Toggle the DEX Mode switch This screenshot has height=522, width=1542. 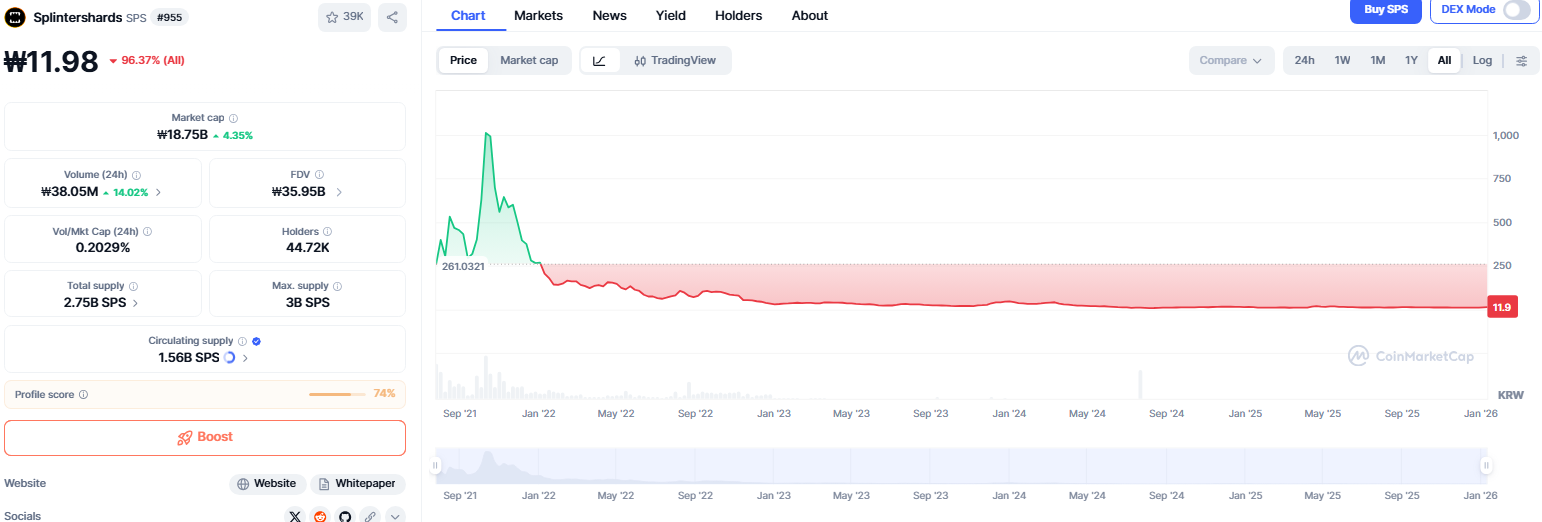point(1516,9)
